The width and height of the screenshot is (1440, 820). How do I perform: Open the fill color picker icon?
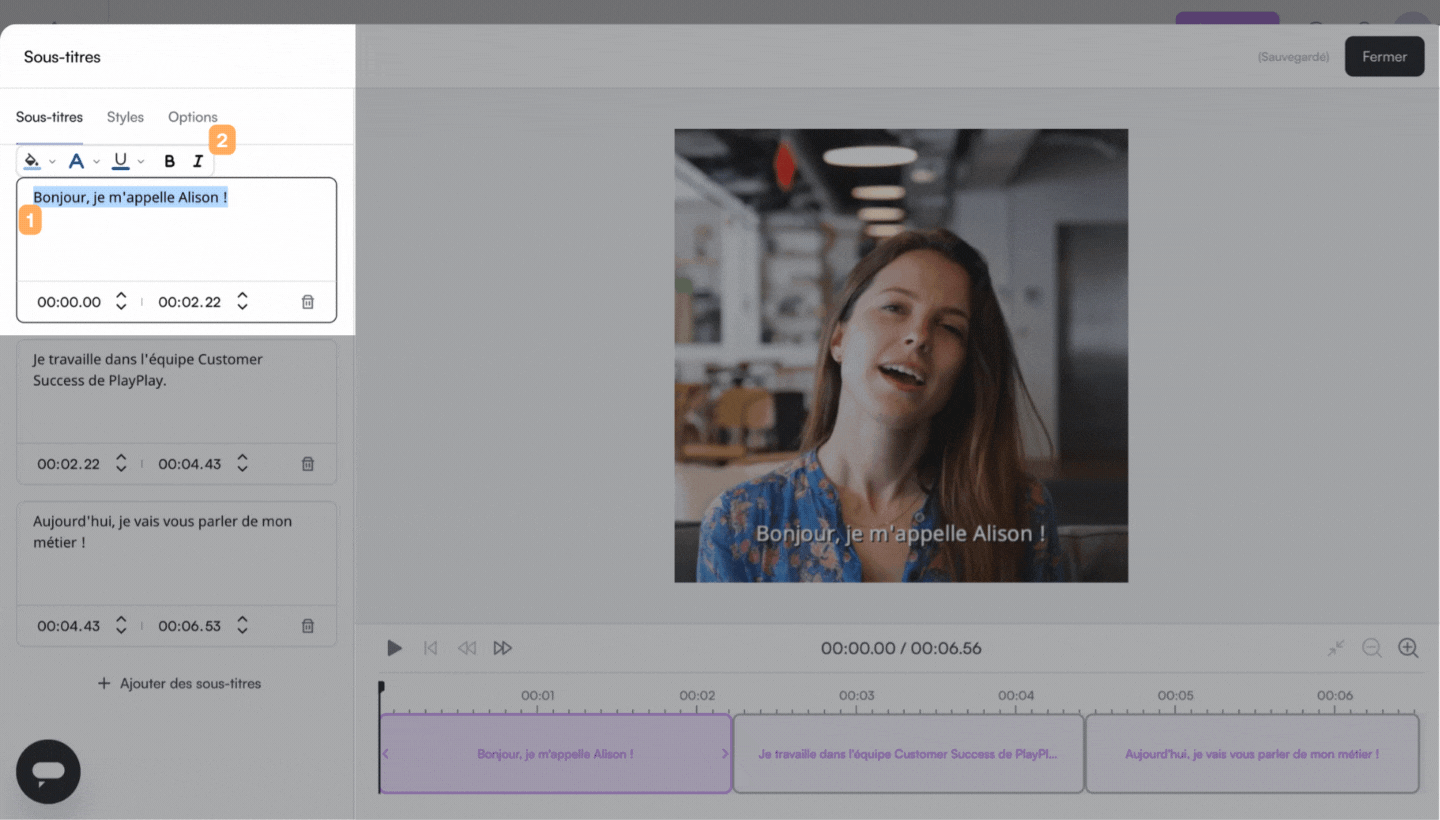(x=32, y=161)
